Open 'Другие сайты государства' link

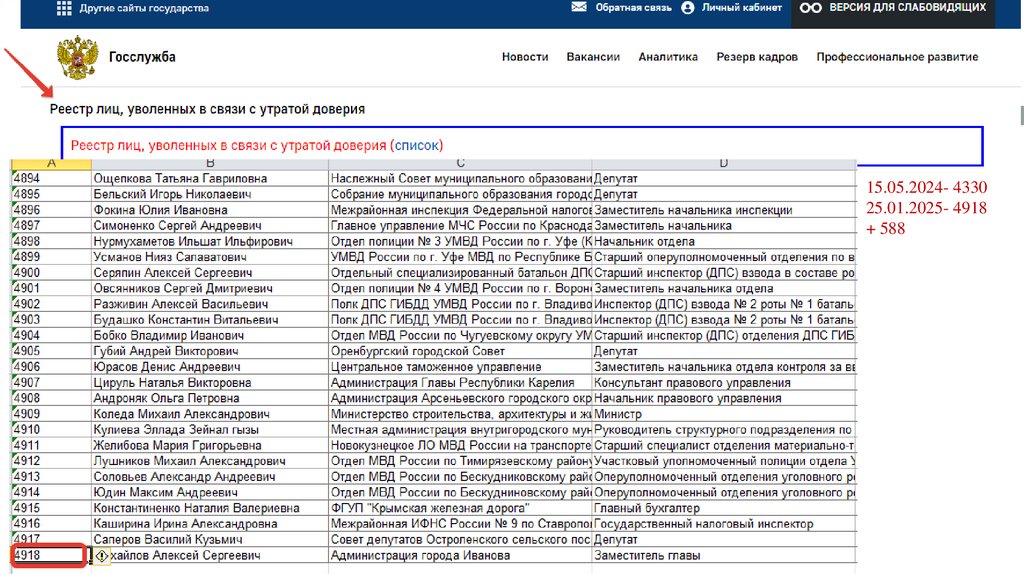144,8
